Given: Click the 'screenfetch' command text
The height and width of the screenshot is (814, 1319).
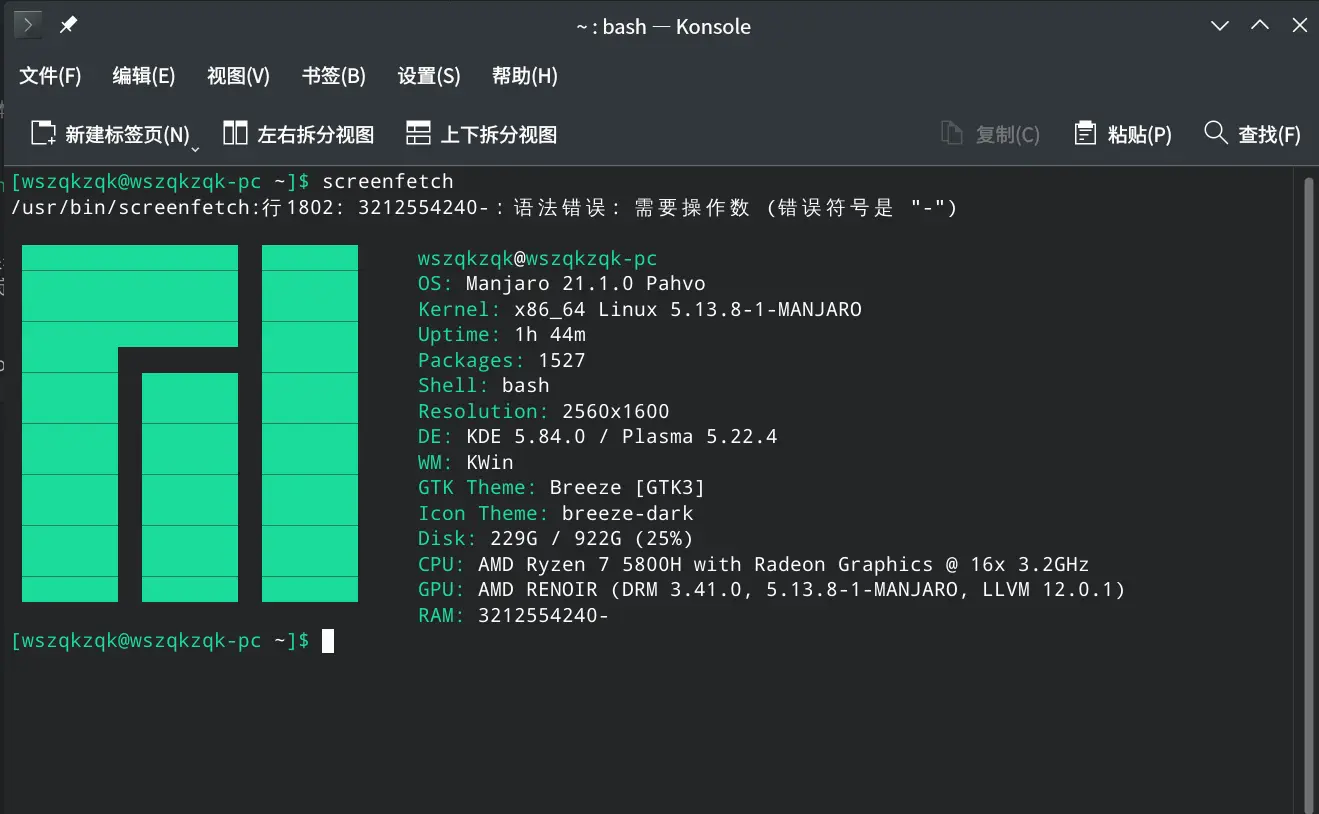Looking at the screenshot, I should (388, 182).
